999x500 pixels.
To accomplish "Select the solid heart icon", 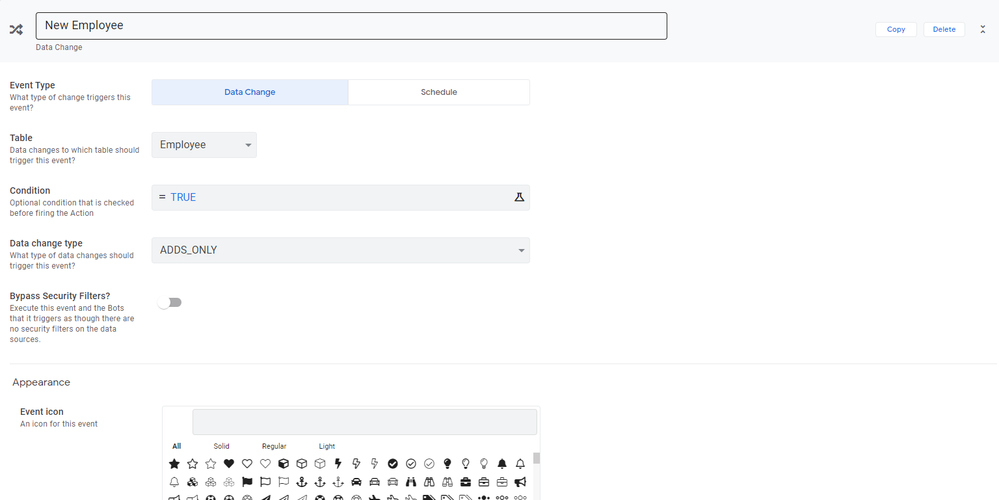I will coord(229,463).
